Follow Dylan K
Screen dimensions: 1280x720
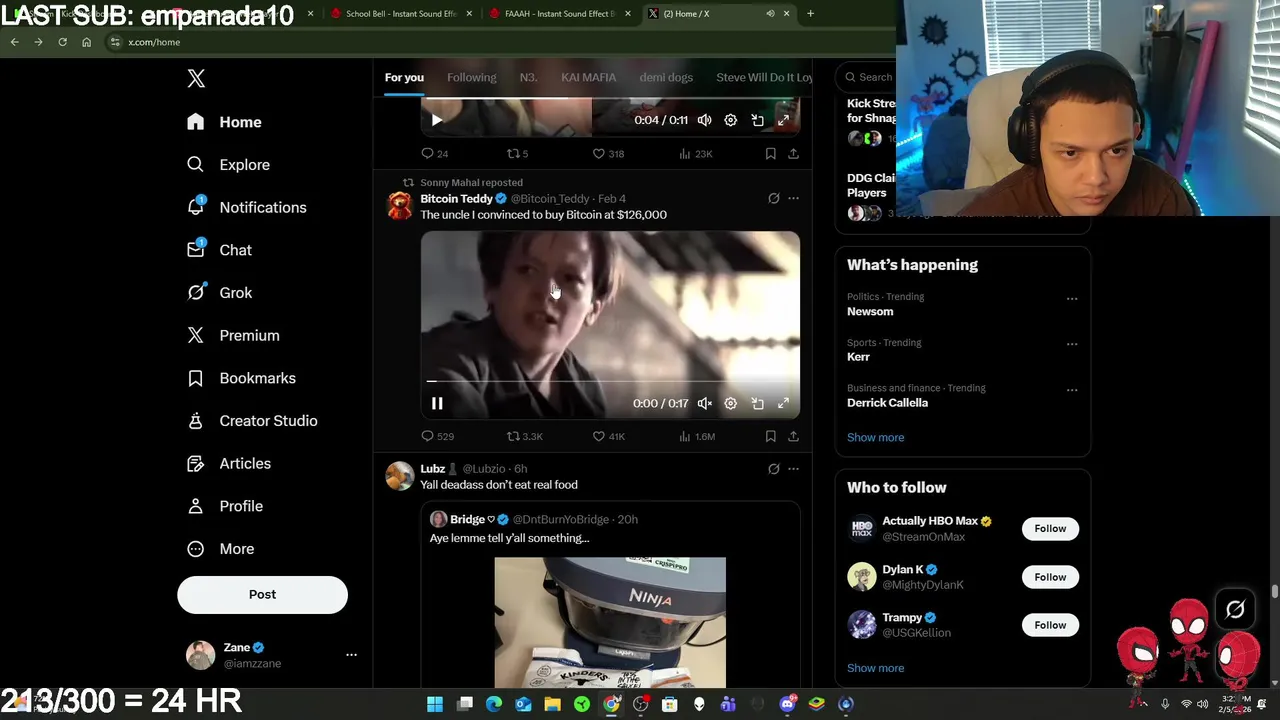(x=1050, y=577)
